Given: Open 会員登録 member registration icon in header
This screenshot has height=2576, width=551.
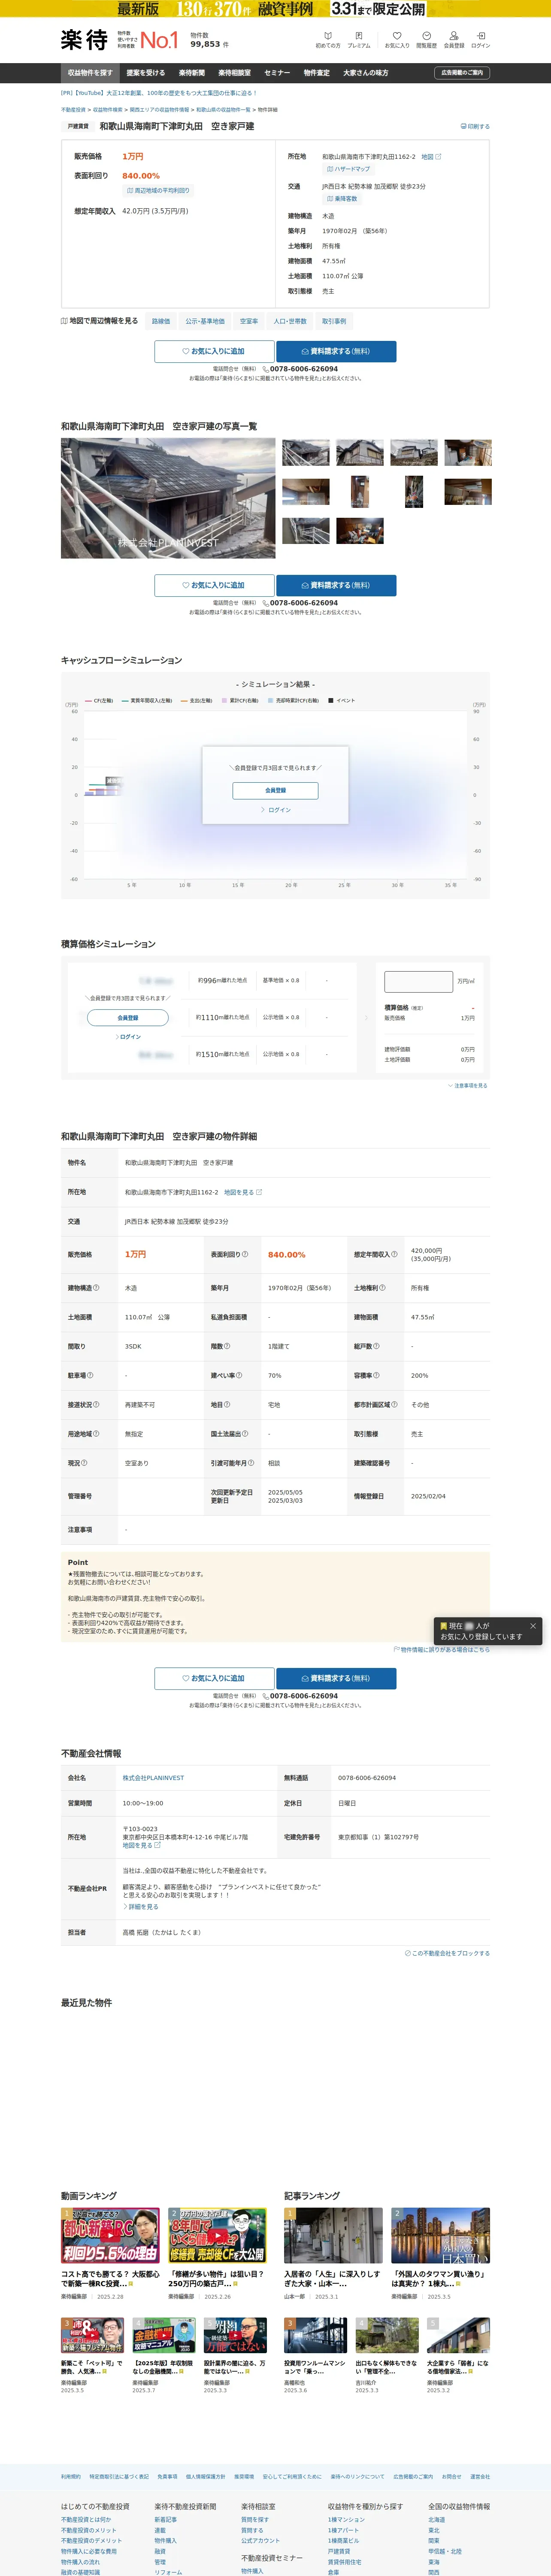Looking at the screenshot, I should click(454, 39).
